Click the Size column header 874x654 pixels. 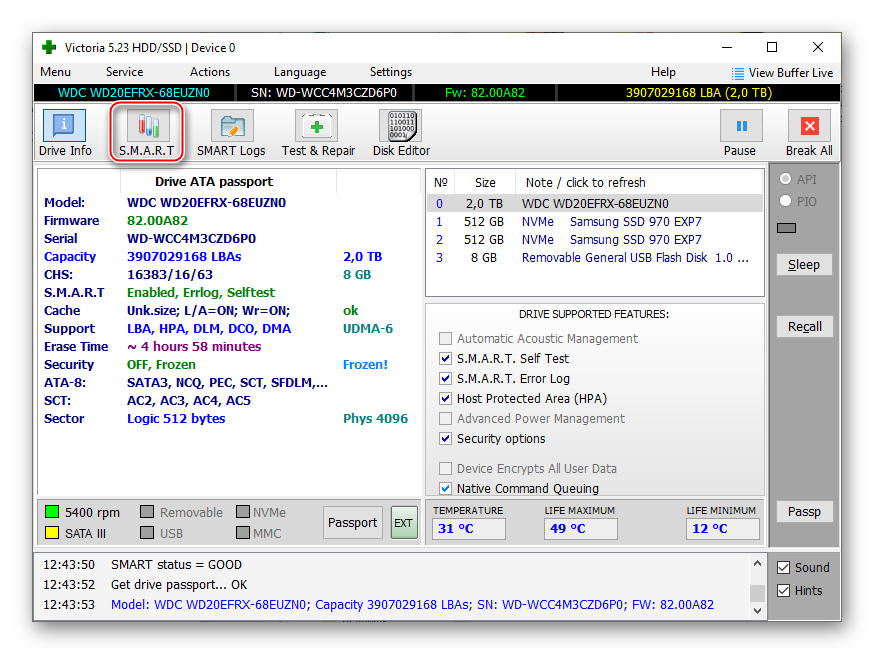click(485, 182)
